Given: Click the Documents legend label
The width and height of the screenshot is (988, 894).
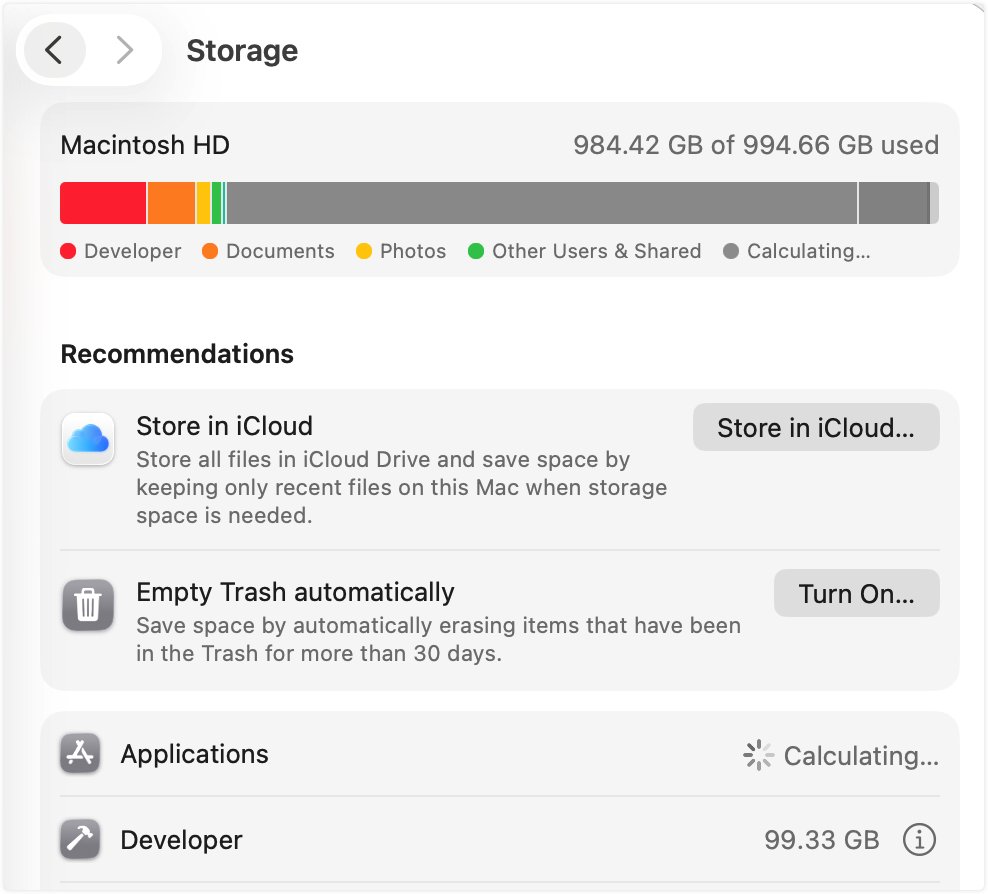Looking at the screenshot, I should point(280,251).
